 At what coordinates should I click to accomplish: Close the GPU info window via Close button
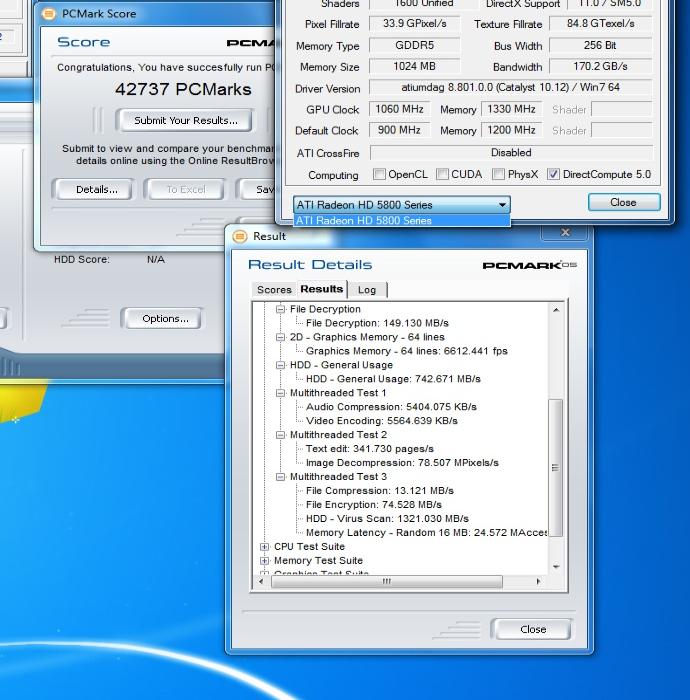coord(623,203)
